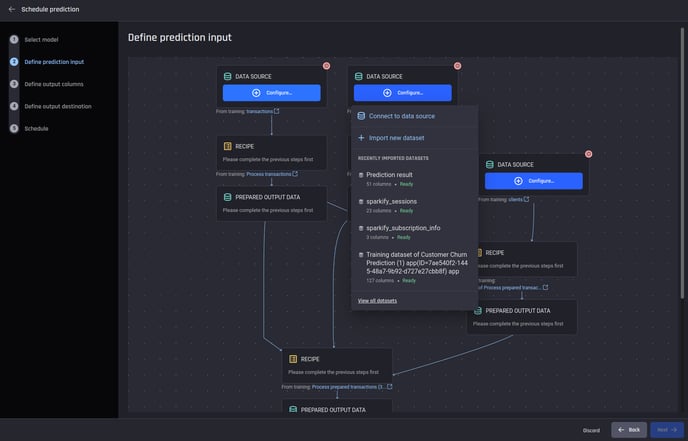Click the recipe icon in the Process transactions node
688x441 pixels.
tap(228, 146)
